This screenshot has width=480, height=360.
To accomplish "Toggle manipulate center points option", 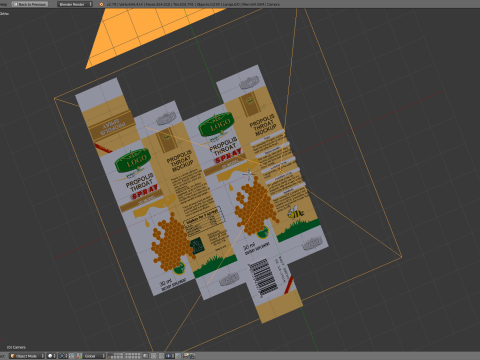I will (71, 356).
